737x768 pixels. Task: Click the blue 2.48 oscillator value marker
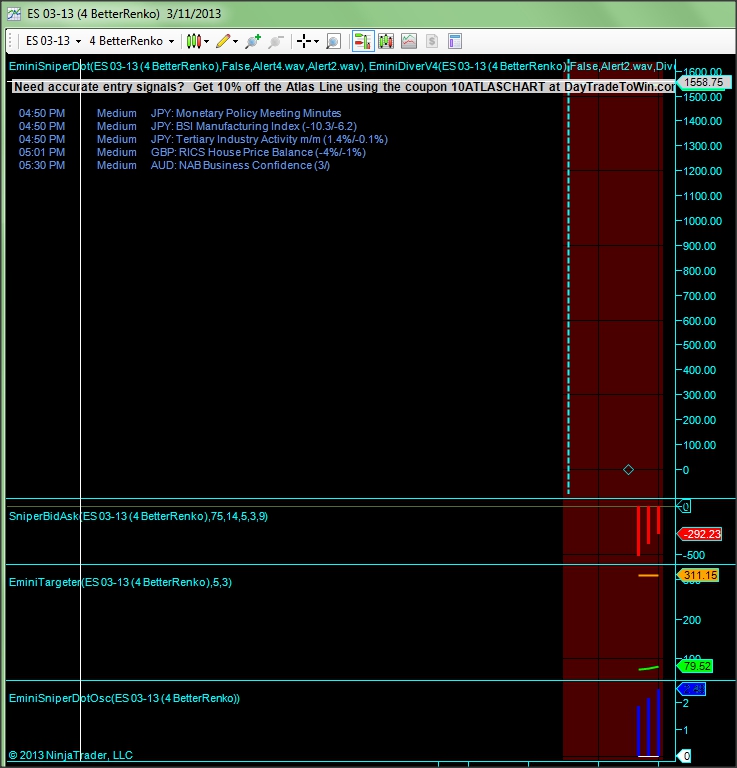(x=691, y=689)
